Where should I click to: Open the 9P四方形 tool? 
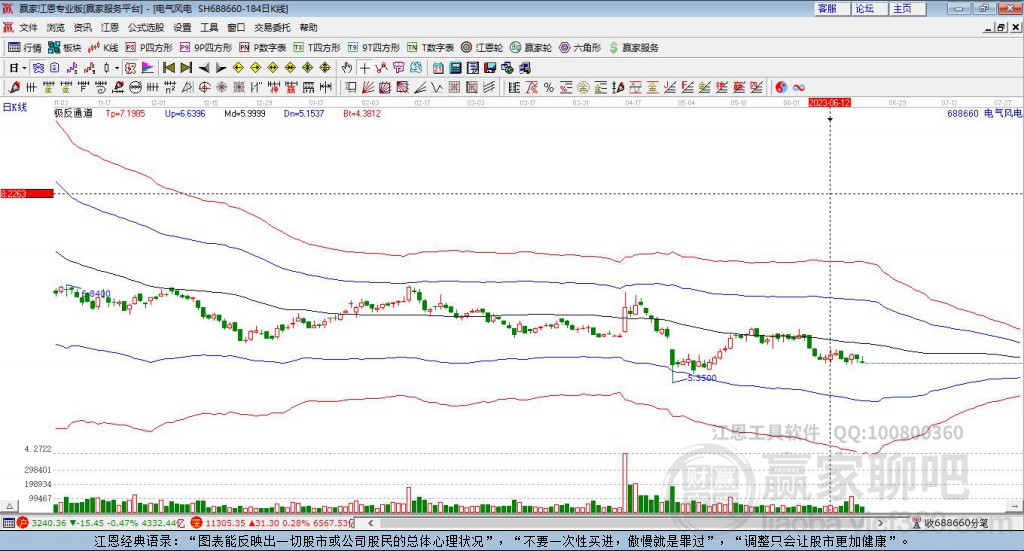206,48
